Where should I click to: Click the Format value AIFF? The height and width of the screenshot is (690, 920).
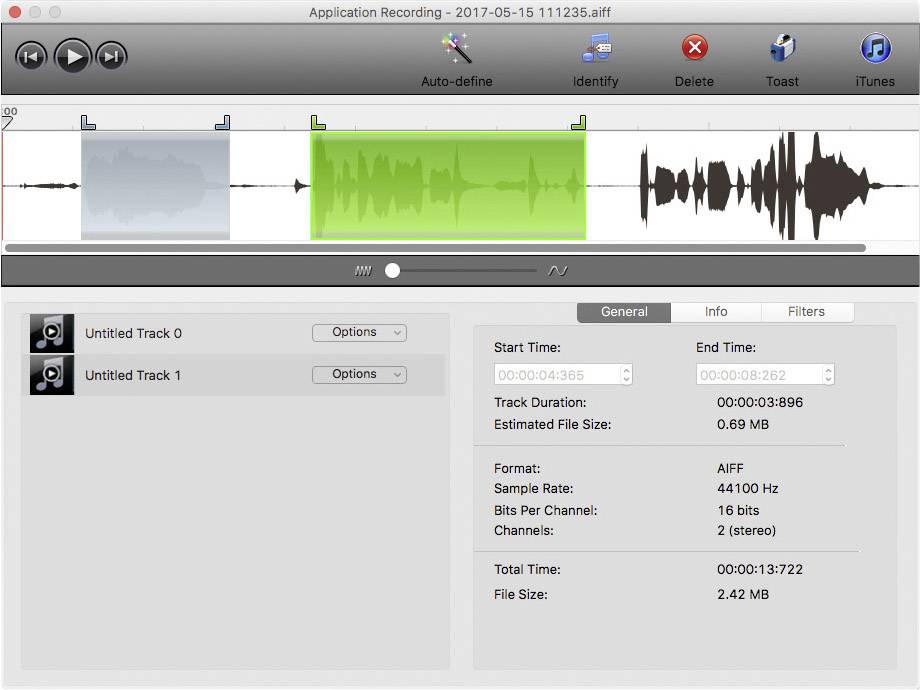pos(730,469)
